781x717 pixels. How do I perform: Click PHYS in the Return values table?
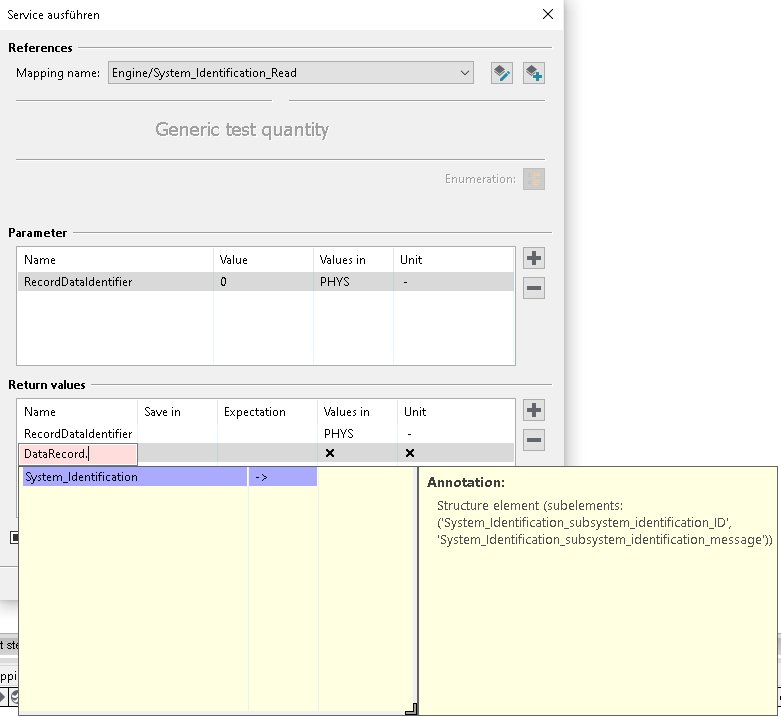[339, 434]
